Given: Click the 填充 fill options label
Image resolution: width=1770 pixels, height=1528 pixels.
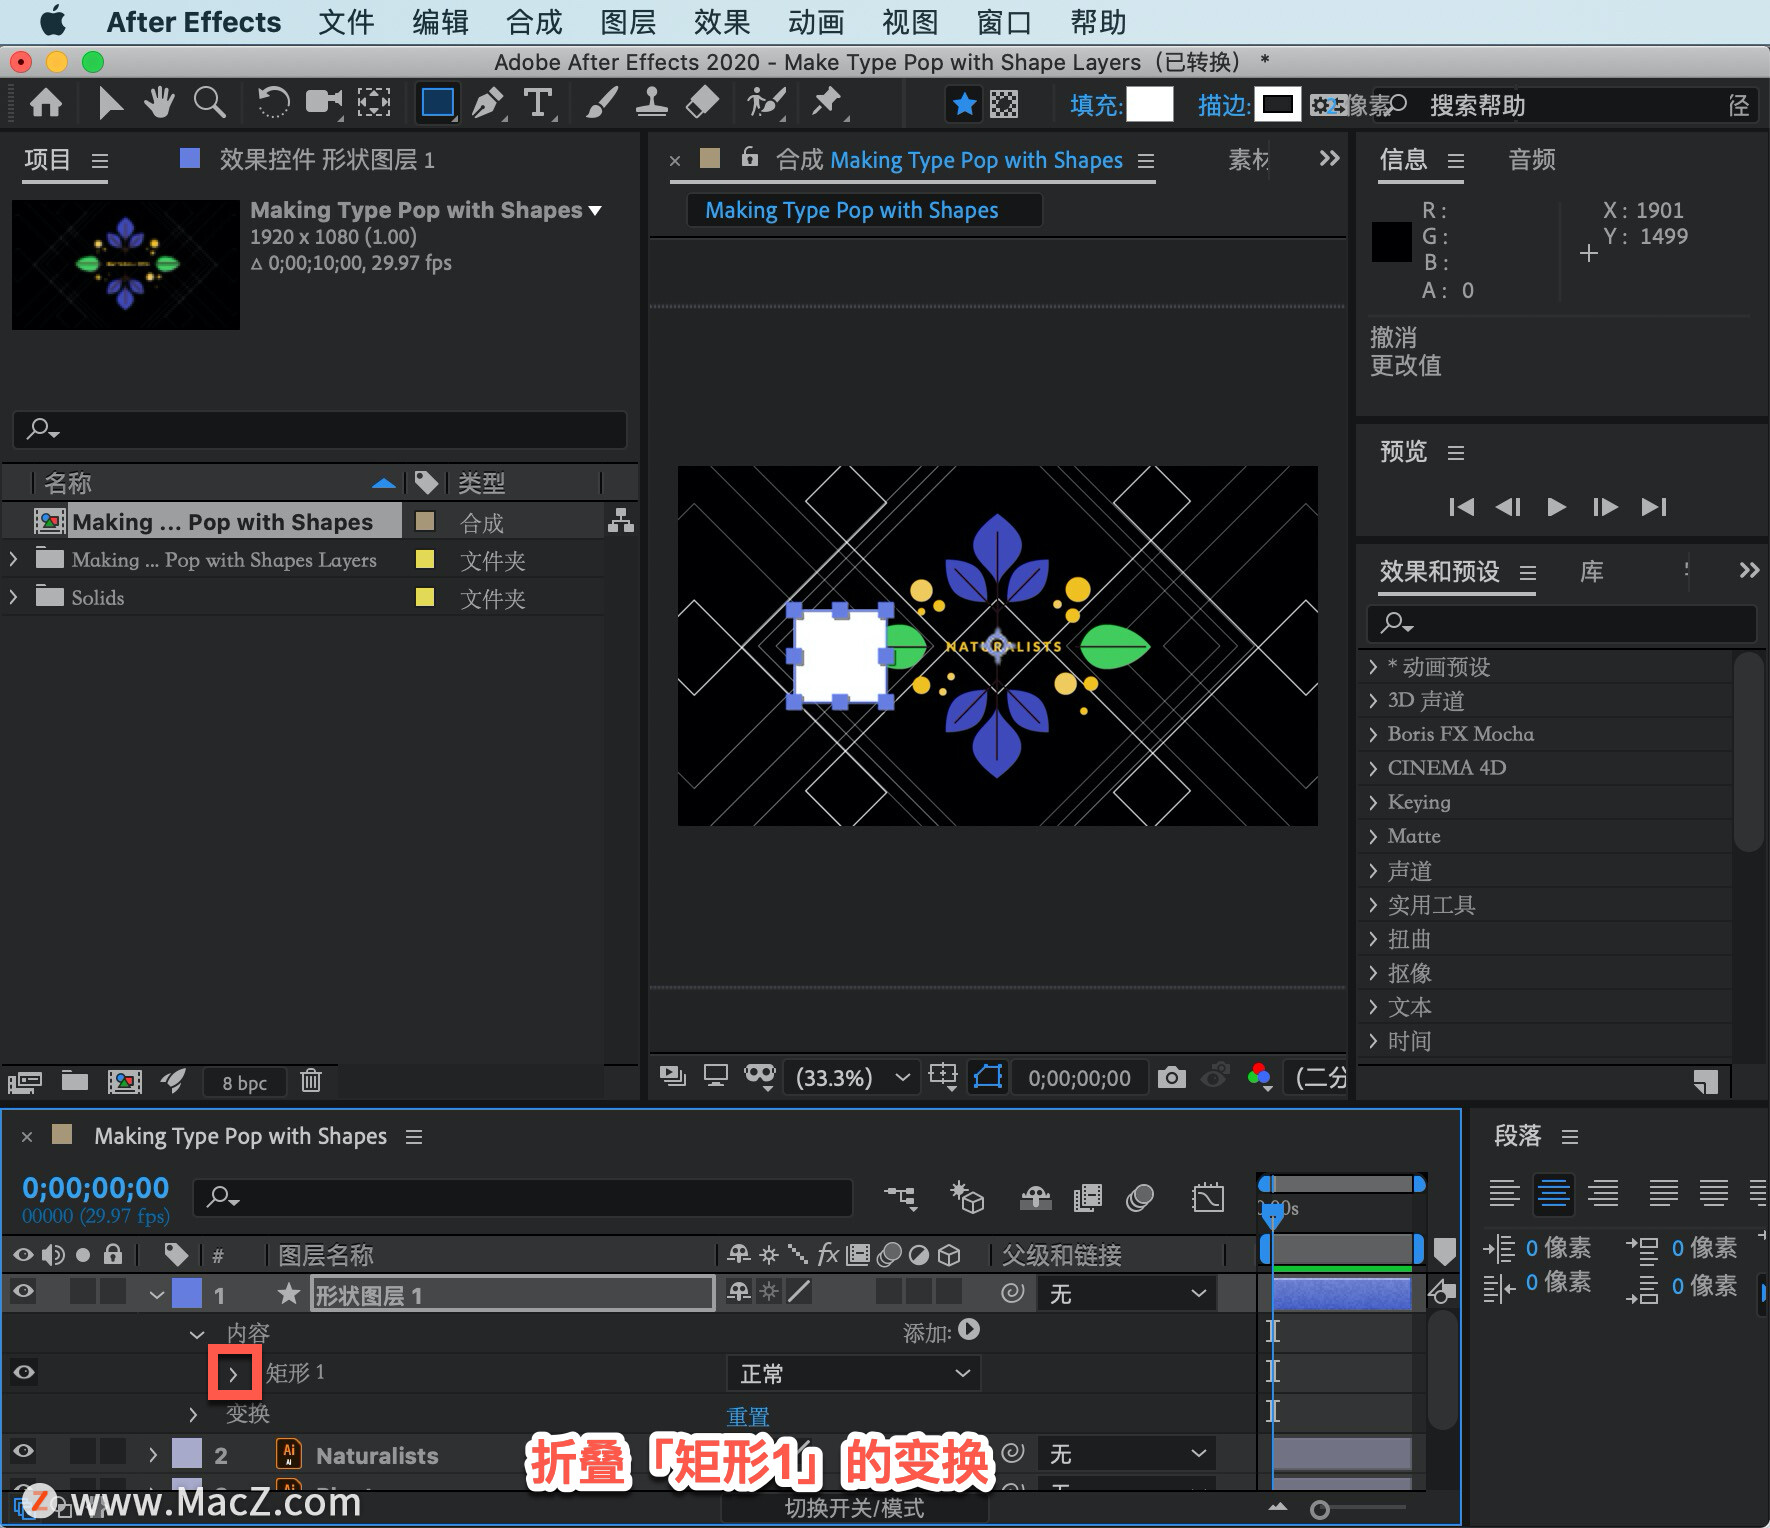Looking at the screenshot, I should (1097, 105).
